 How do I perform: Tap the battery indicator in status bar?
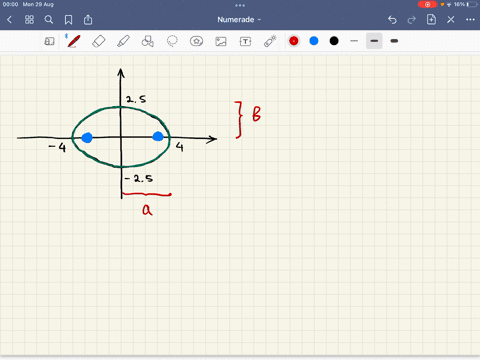tap(472, 4)
